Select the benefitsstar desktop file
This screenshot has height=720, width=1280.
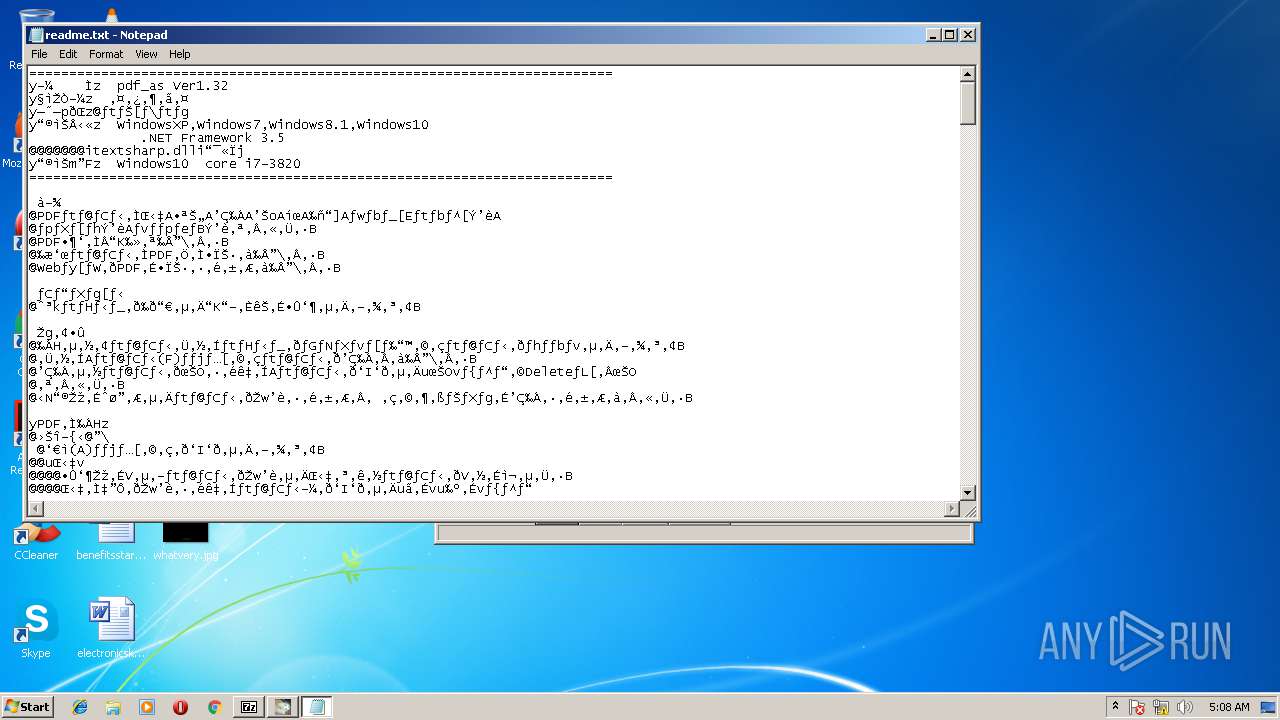[111, 543]
